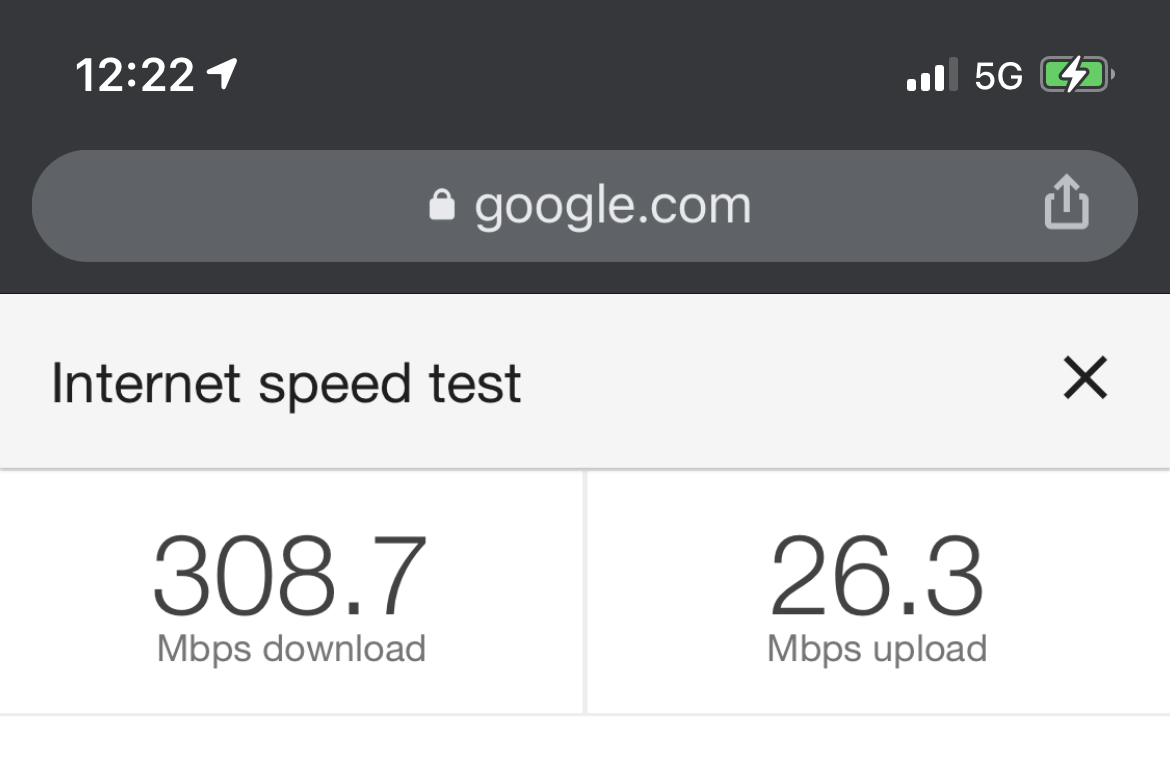1170x759 pixels.
Task: Tap the 5G network indicator
Action: pos(998,76)
